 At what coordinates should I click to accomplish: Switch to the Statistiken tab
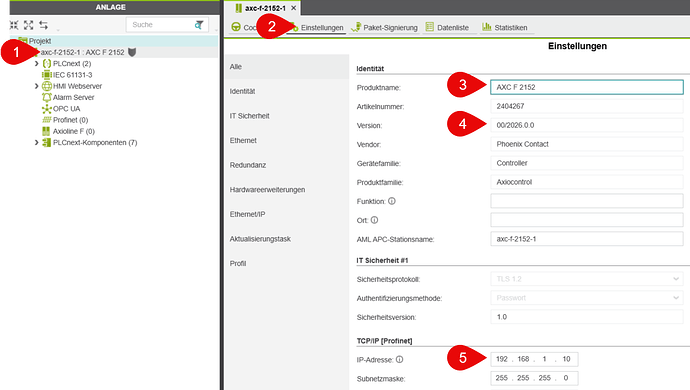coord(505,27)
